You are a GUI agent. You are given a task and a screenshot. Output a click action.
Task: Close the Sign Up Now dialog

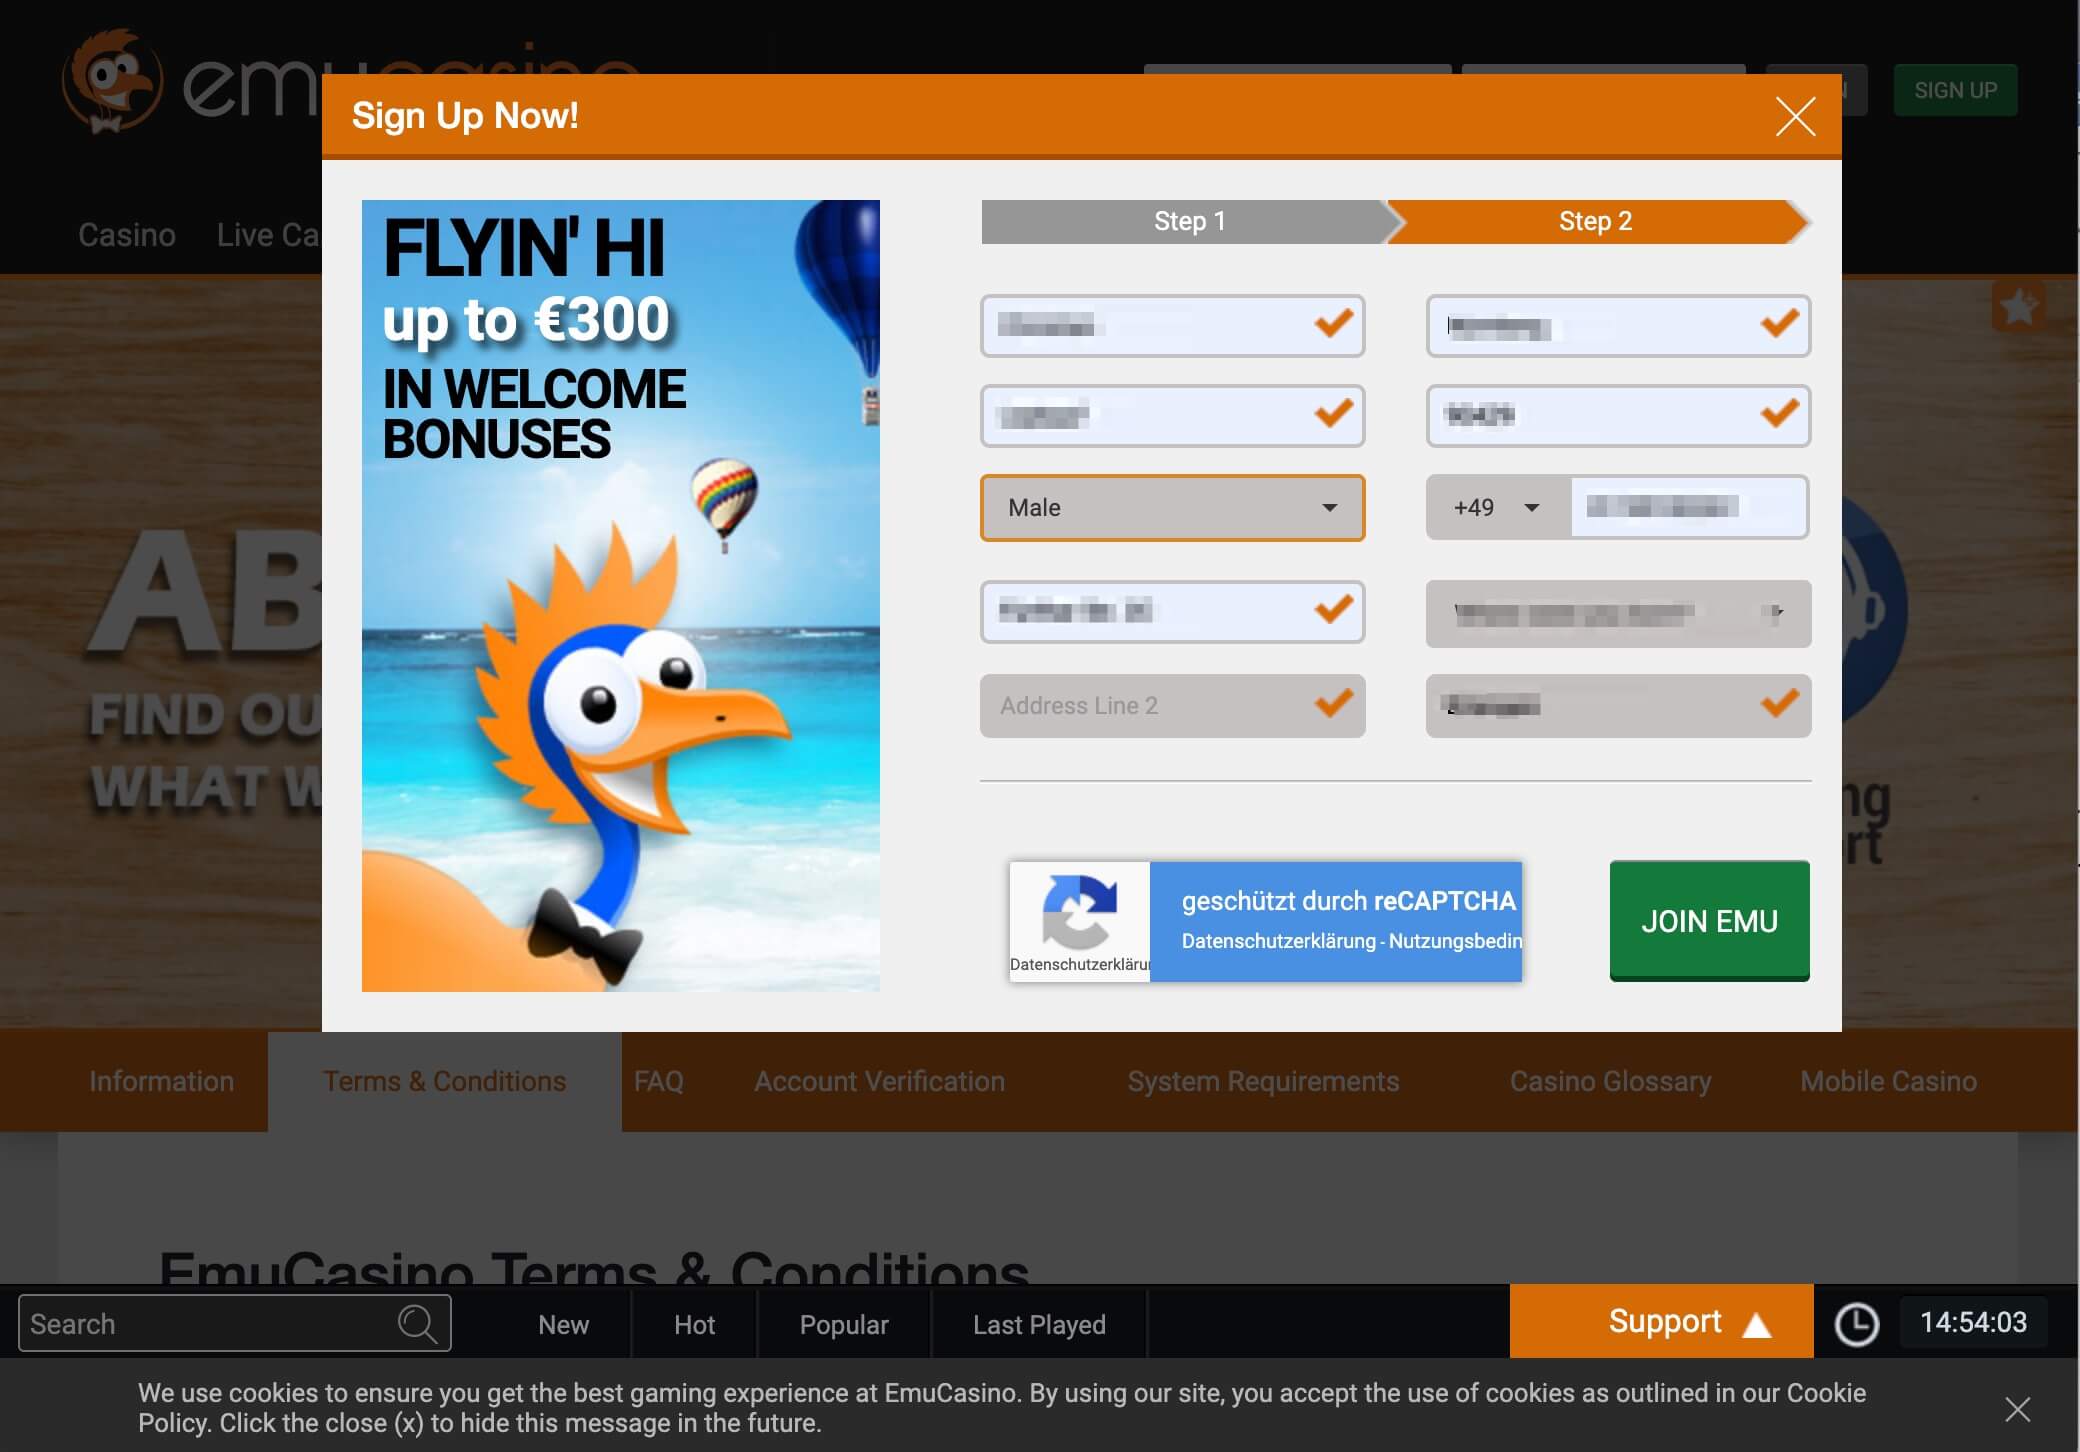click(1795, 117)
